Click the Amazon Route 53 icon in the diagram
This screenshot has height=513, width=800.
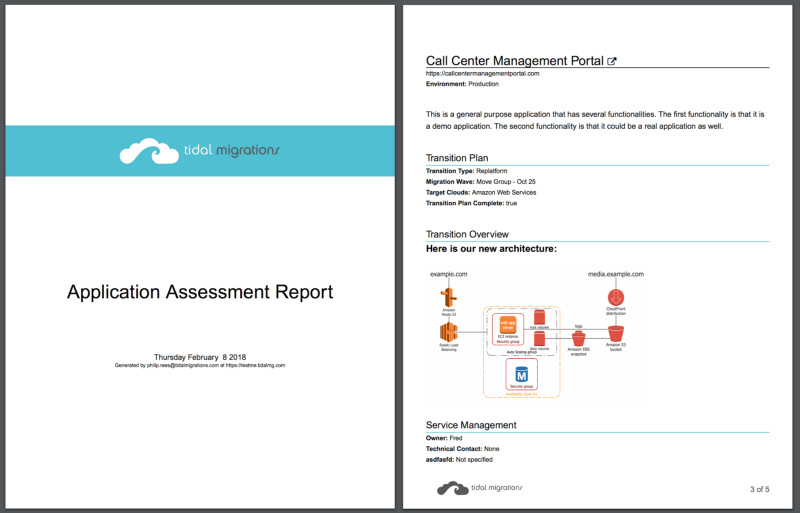448,297
